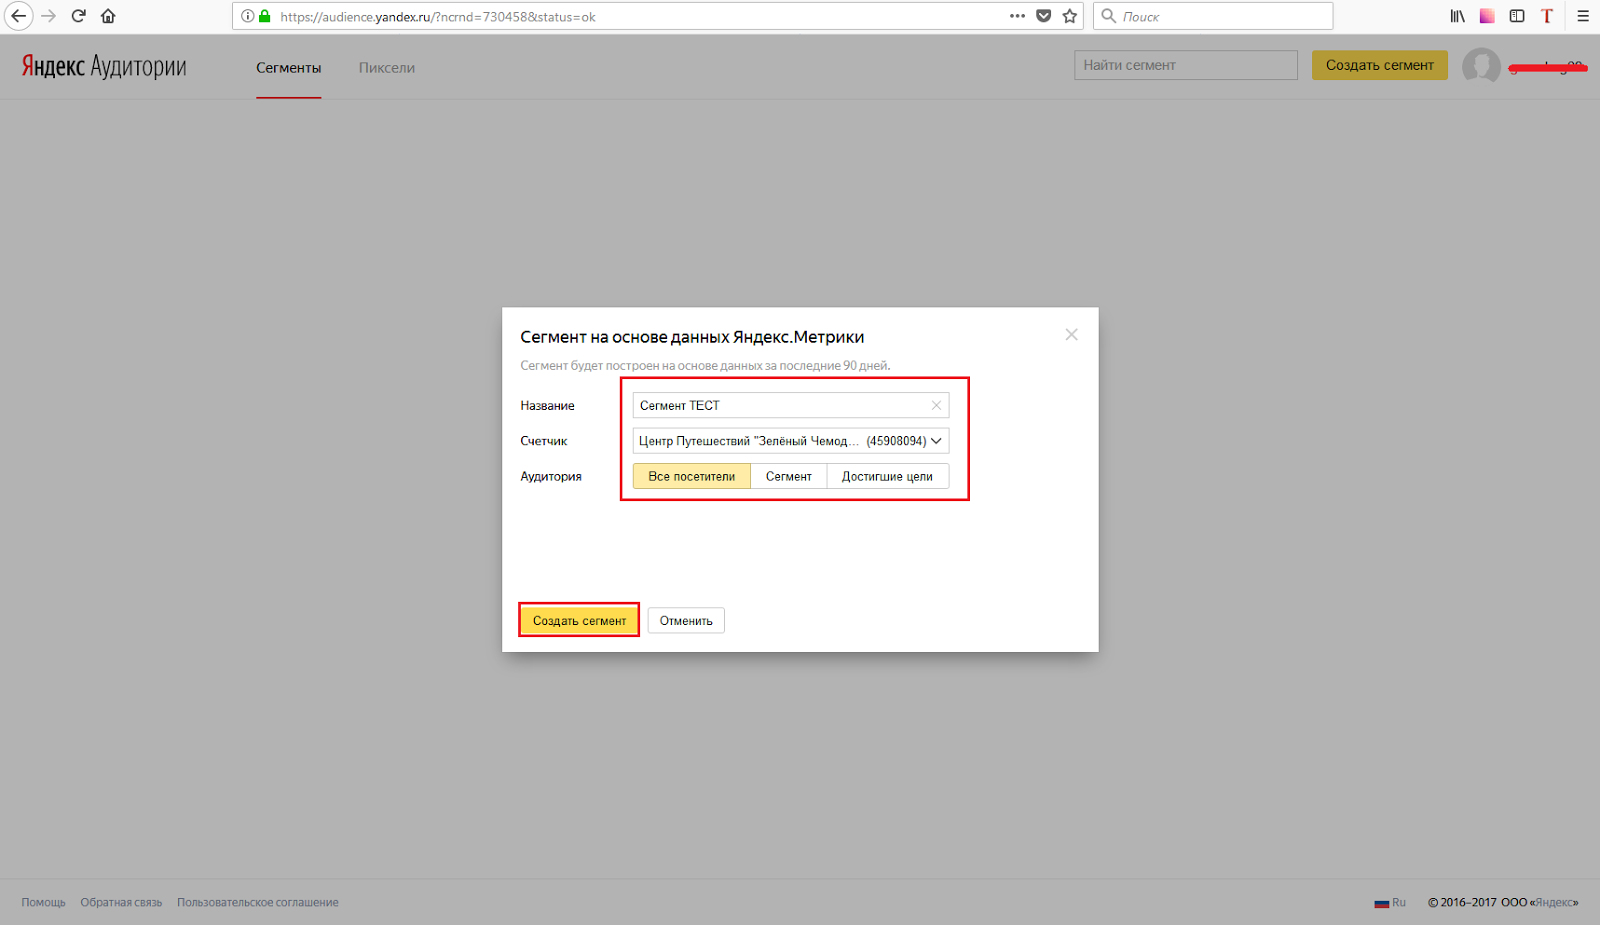This screenshot has height=925, width=1600.
Task: Clear the Название field with its X
Action: click(936, 405)
